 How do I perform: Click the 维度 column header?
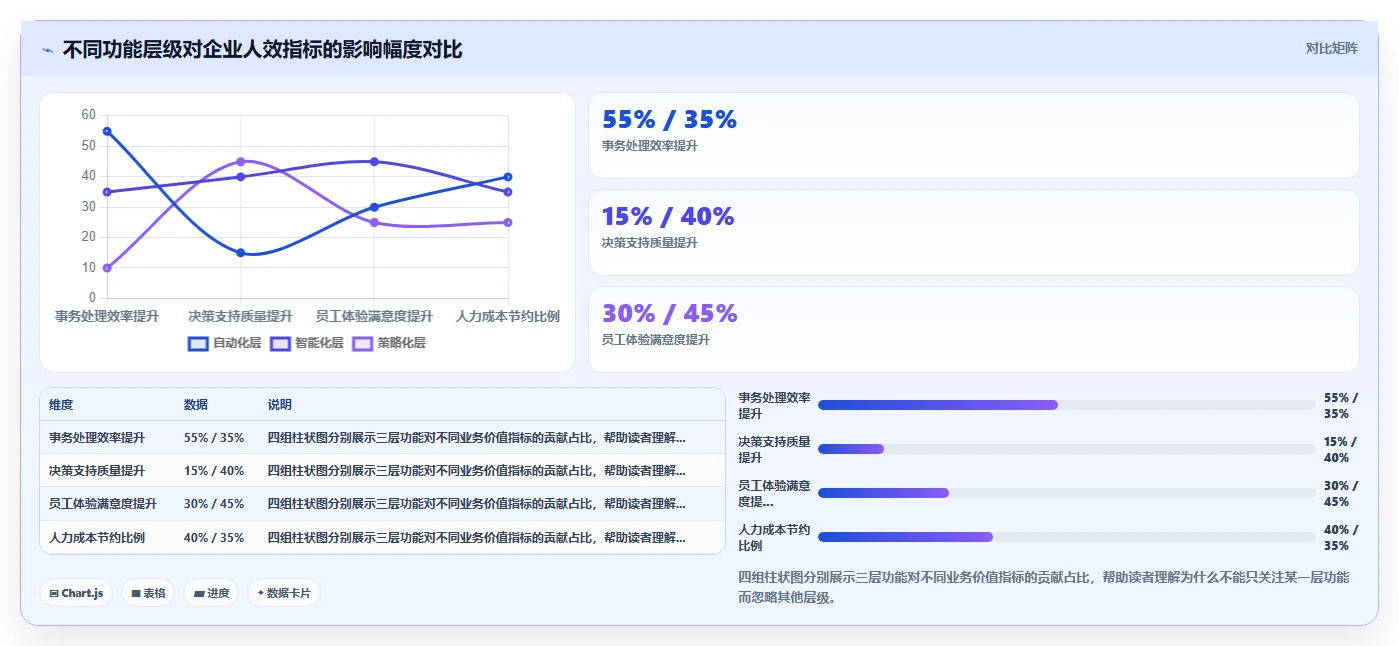click(61, 405)
